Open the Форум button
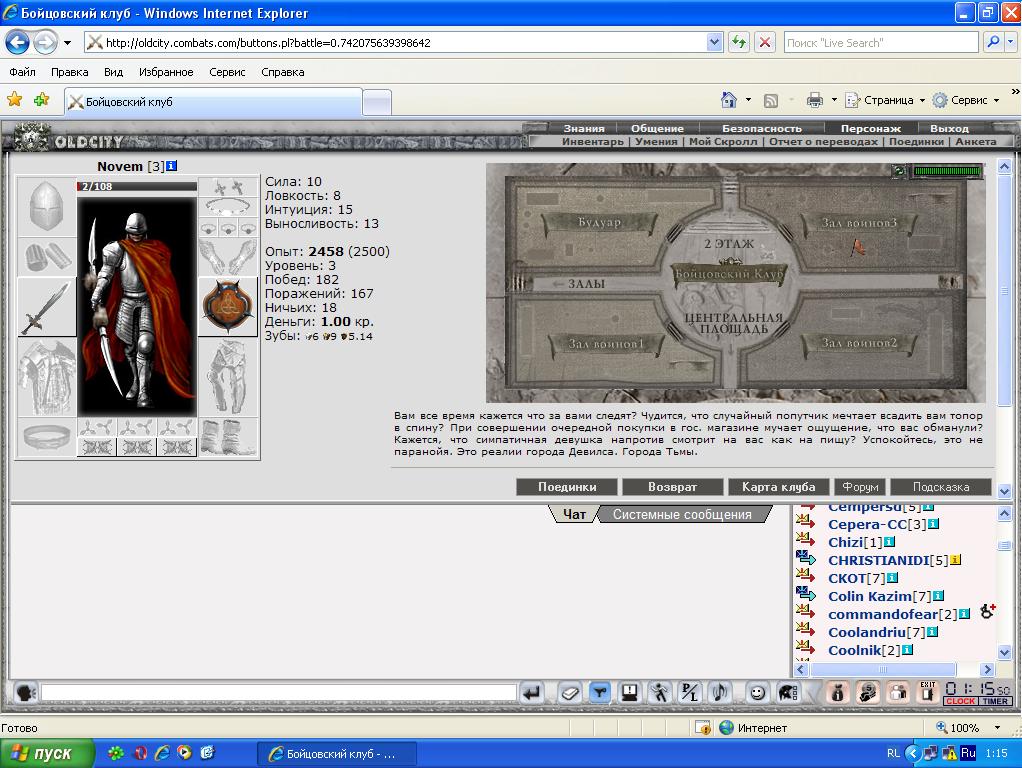 [x=860, y=487]
